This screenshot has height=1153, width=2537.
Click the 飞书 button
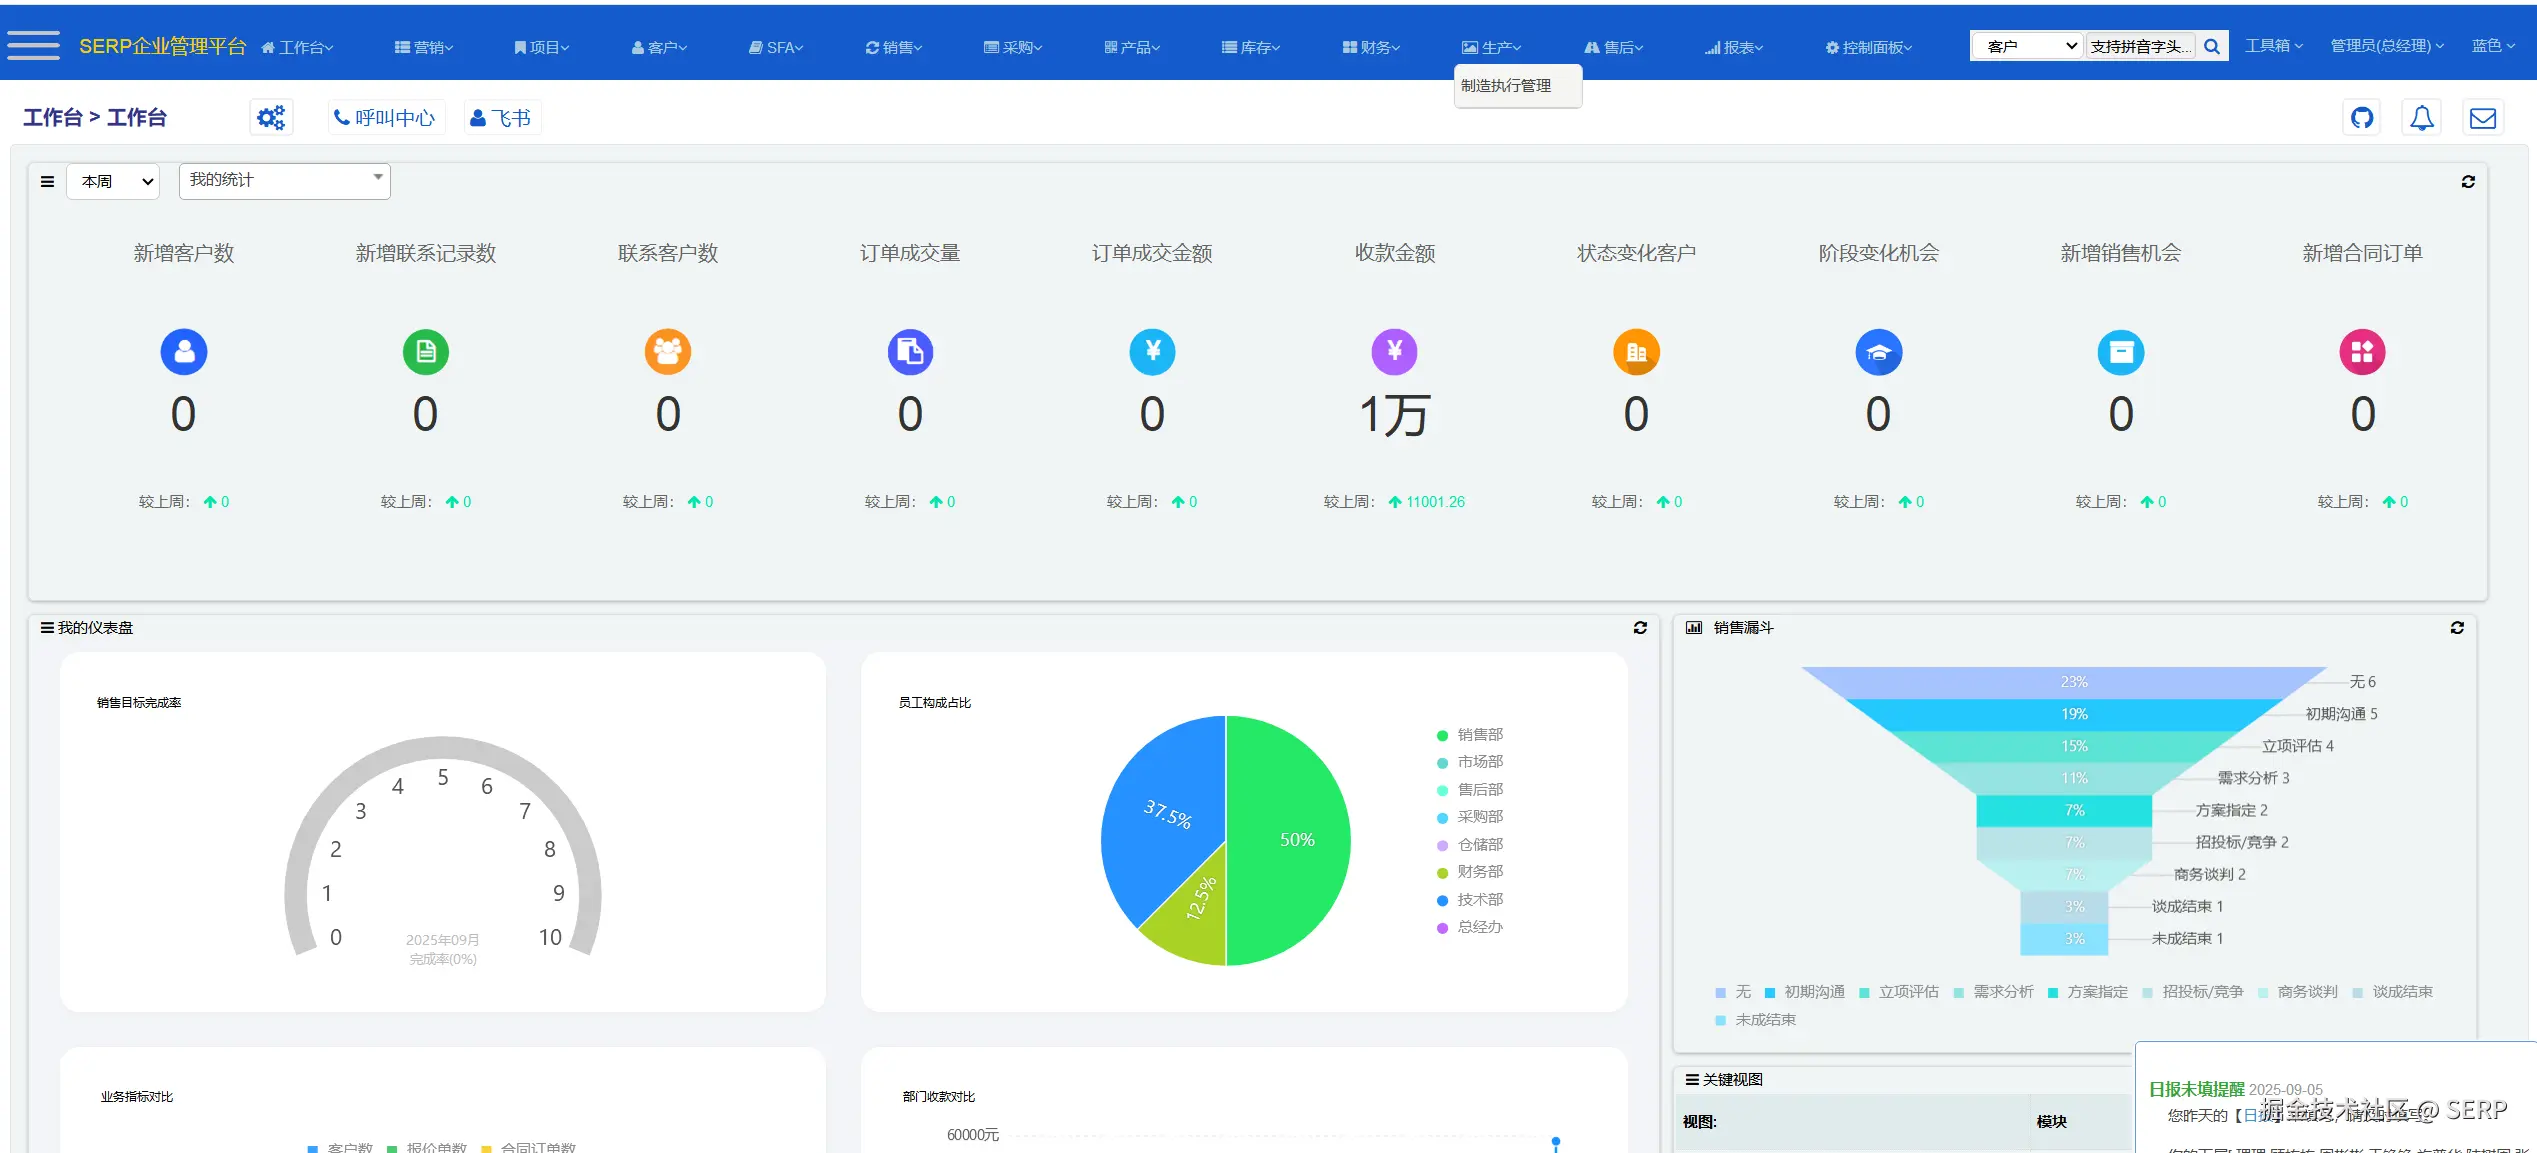[x=501, y=118]
